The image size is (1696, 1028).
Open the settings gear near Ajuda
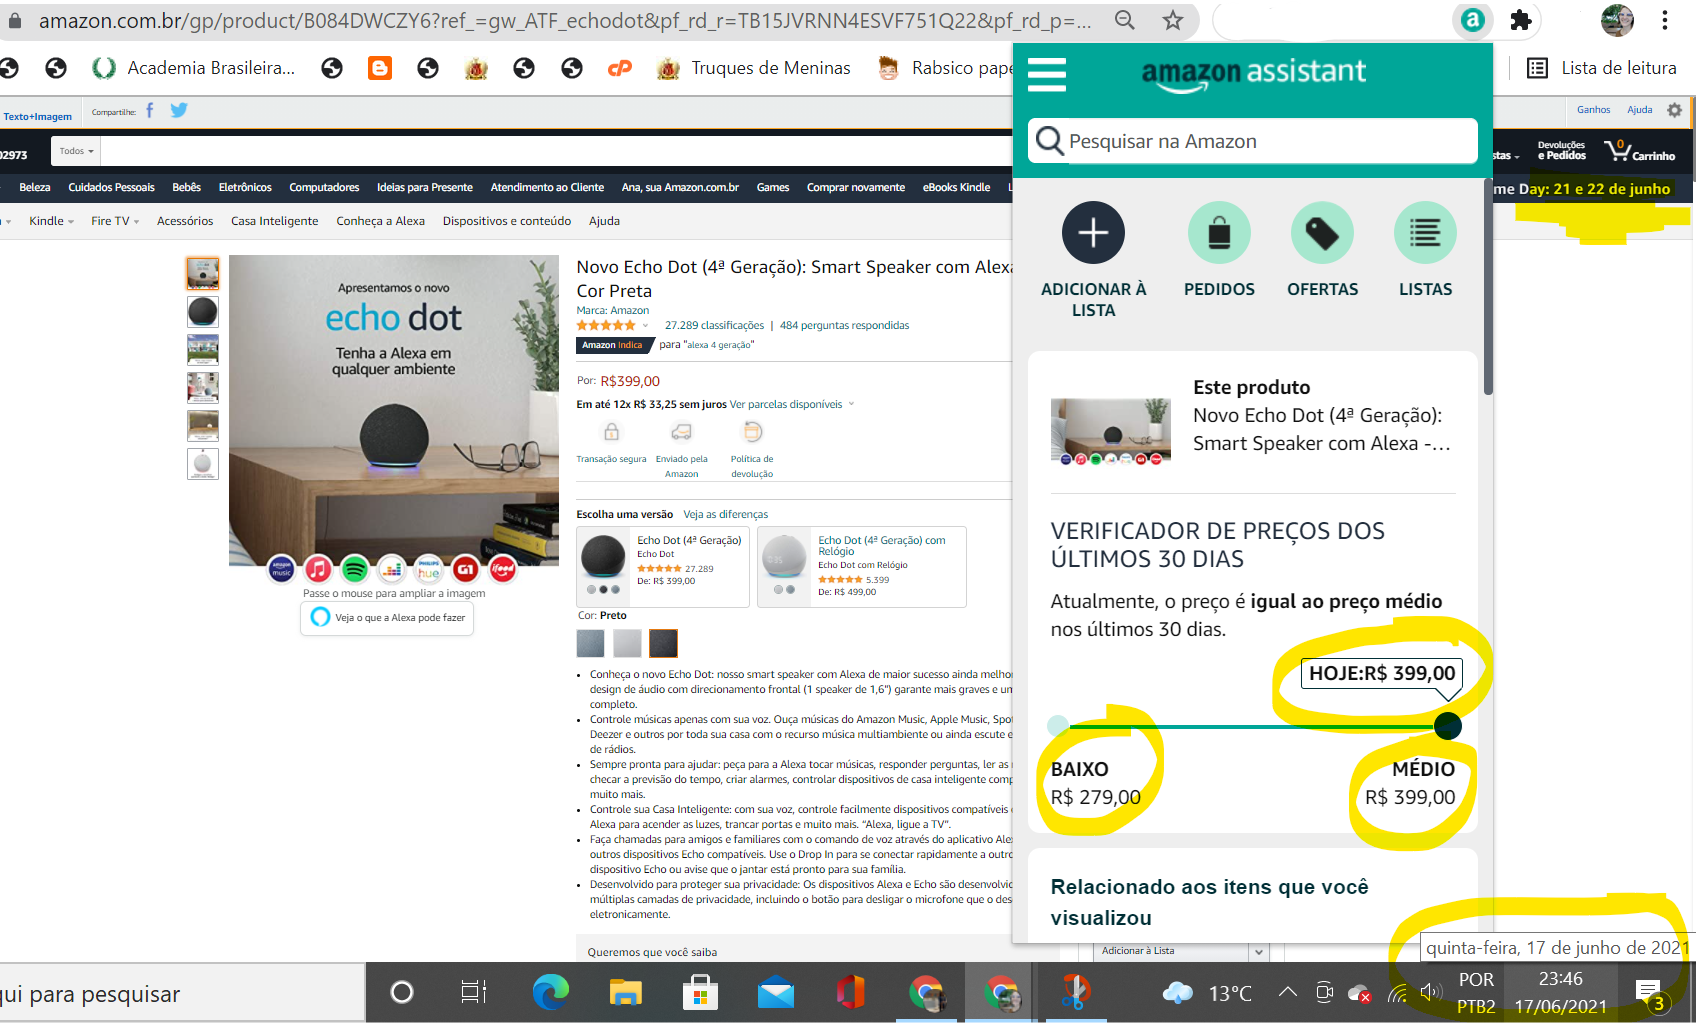[x=1674, y=110]
